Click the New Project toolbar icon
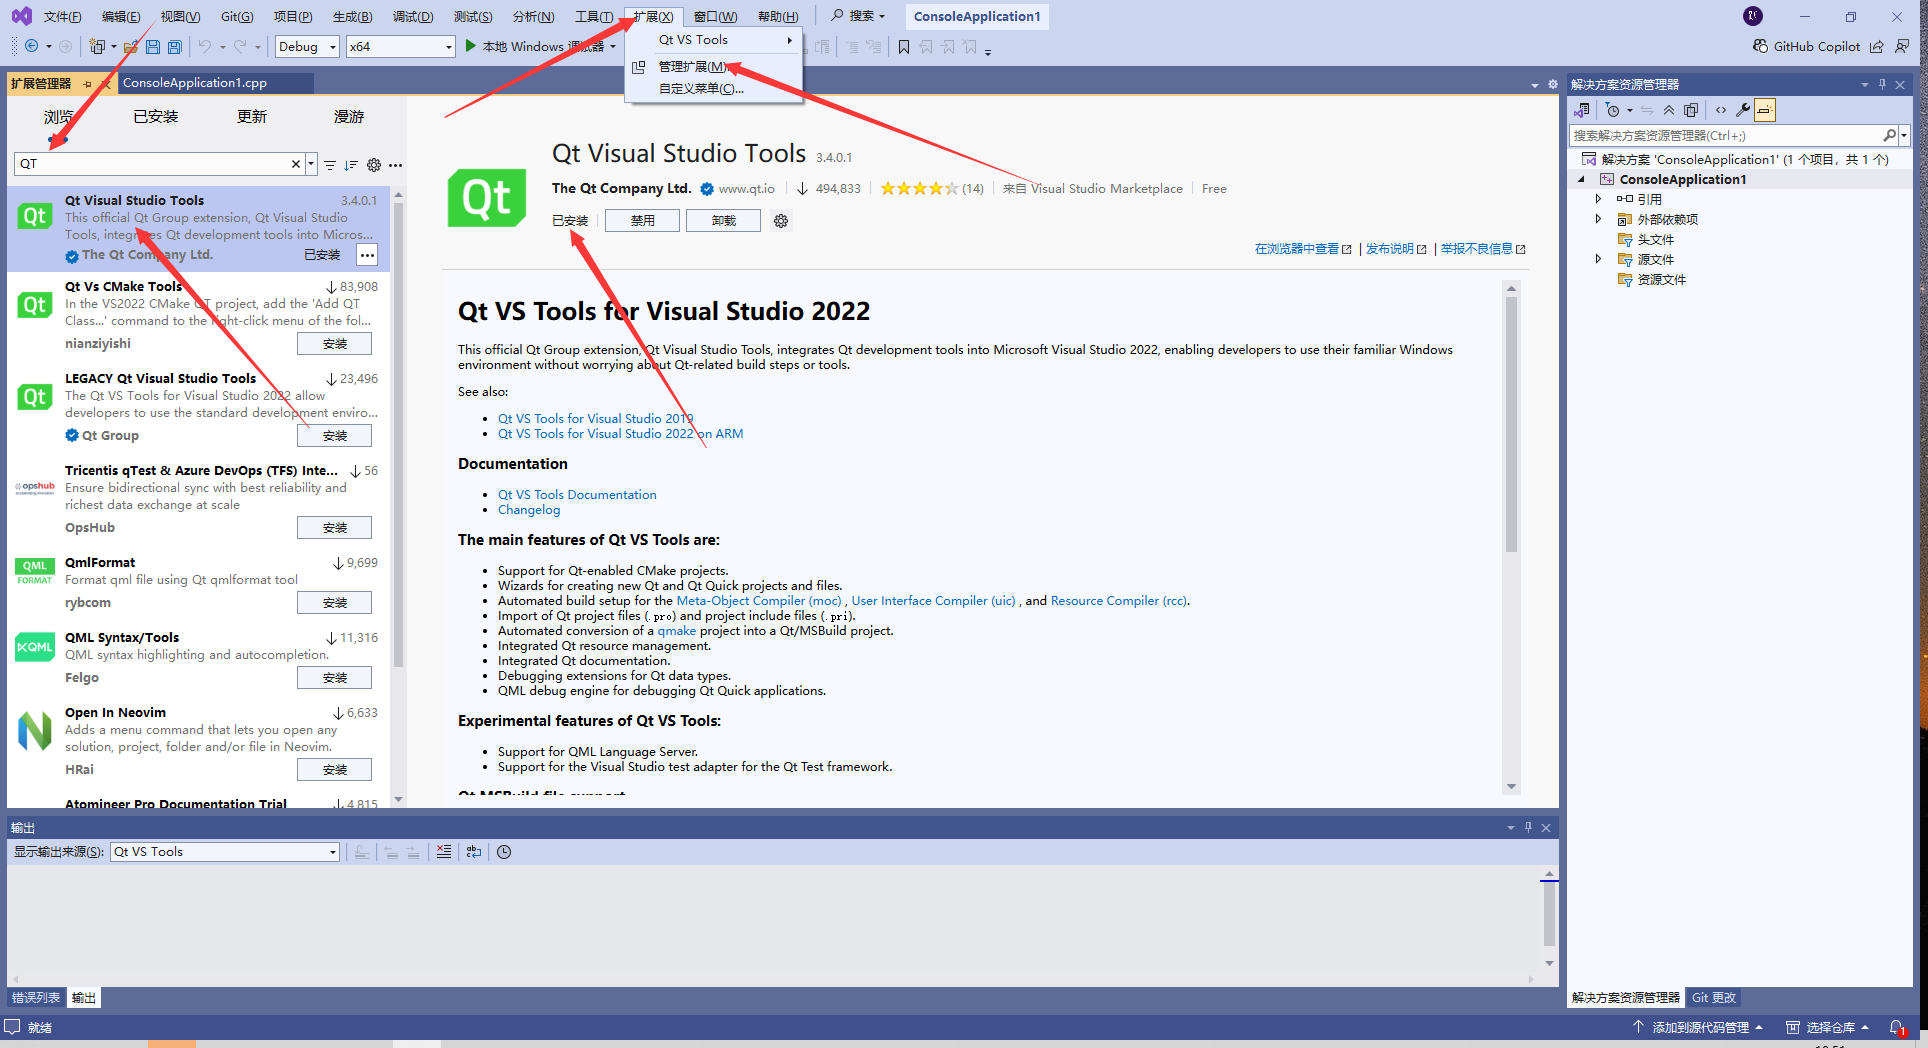 click(97, 47)
